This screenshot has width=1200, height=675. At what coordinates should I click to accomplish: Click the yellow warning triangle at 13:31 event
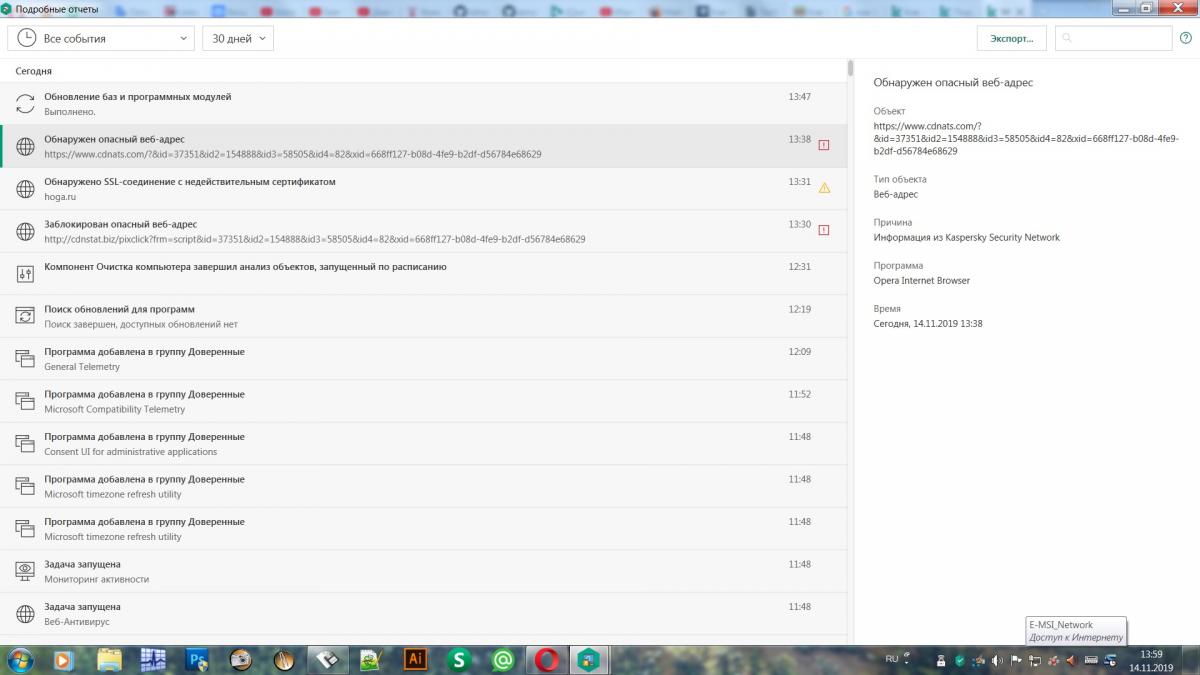pos(824,187)
